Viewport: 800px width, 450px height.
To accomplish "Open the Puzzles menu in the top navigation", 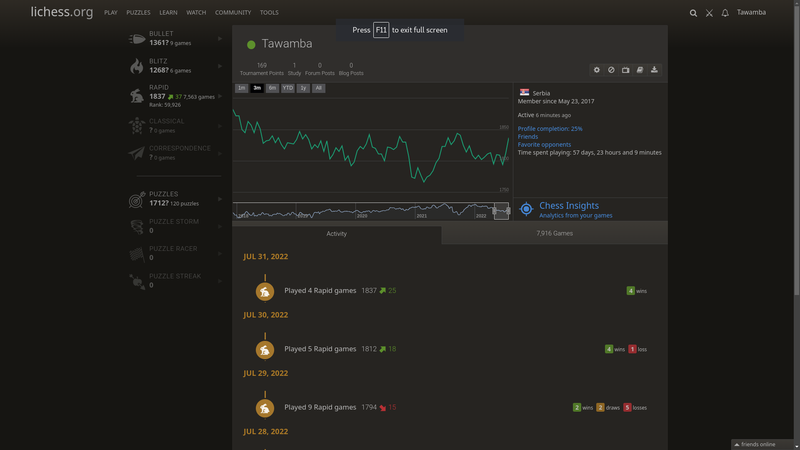I will [x=138, y=13].
